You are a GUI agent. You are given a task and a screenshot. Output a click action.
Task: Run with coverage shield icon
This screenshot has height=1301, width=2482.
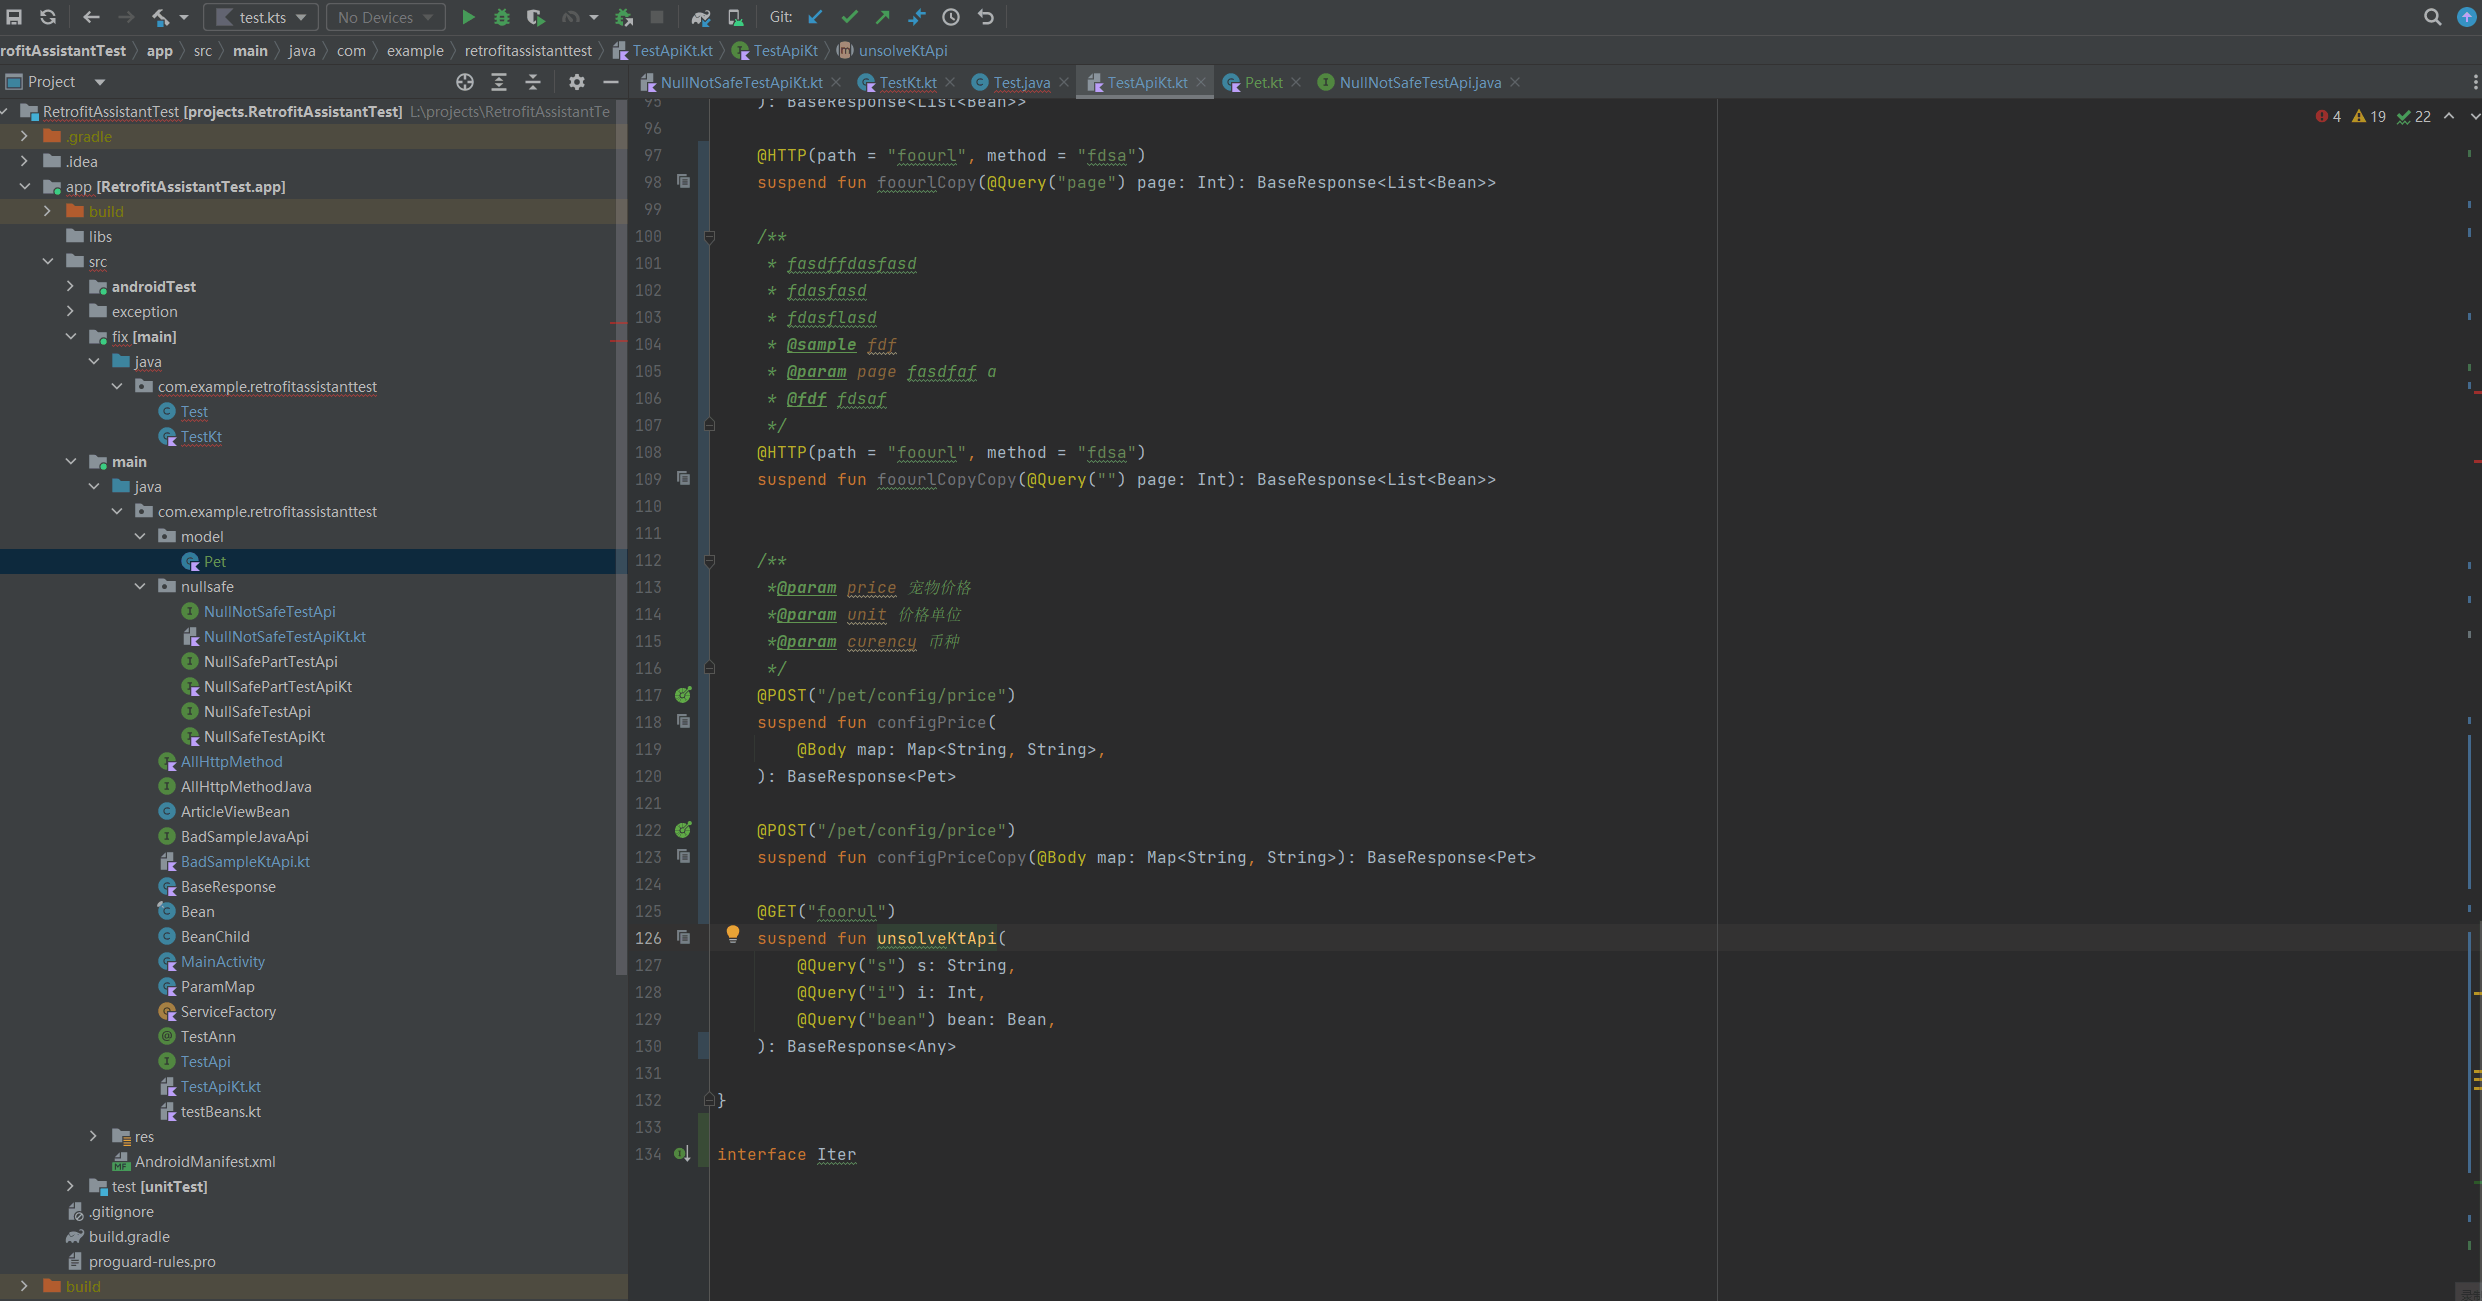pyautogui.click(x=536, y=17)
